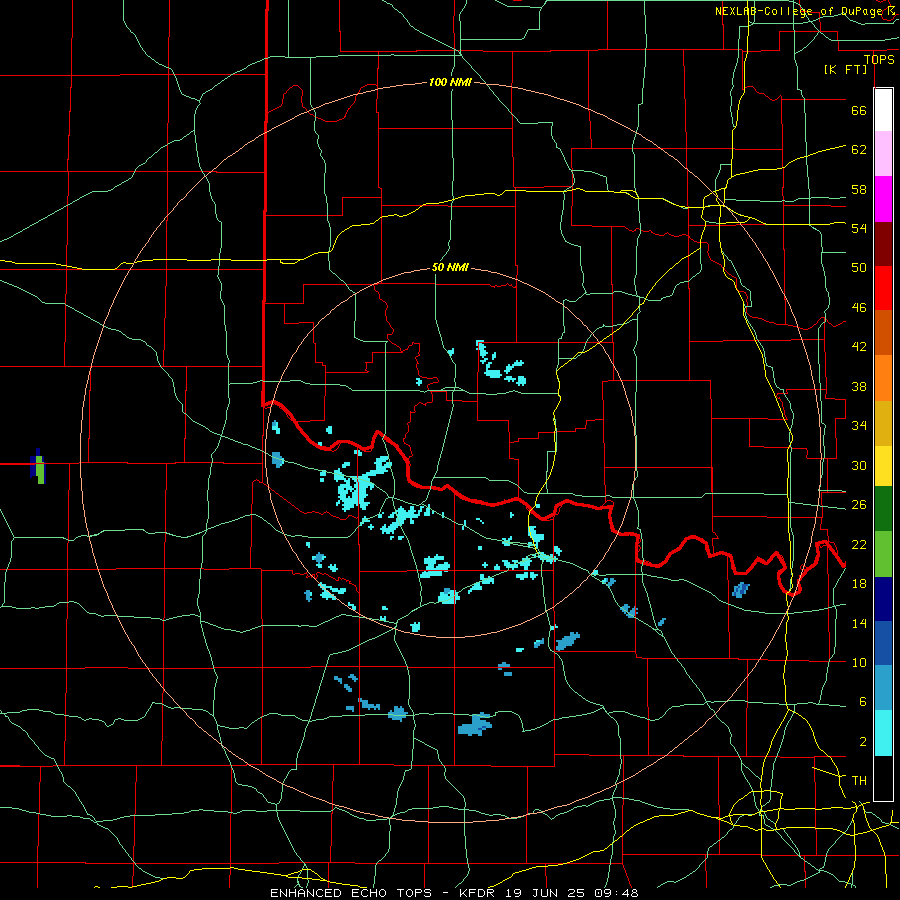Select the cyan legend swatch
The height and width of the screenshot is (900, 900).
pos(883,733)
